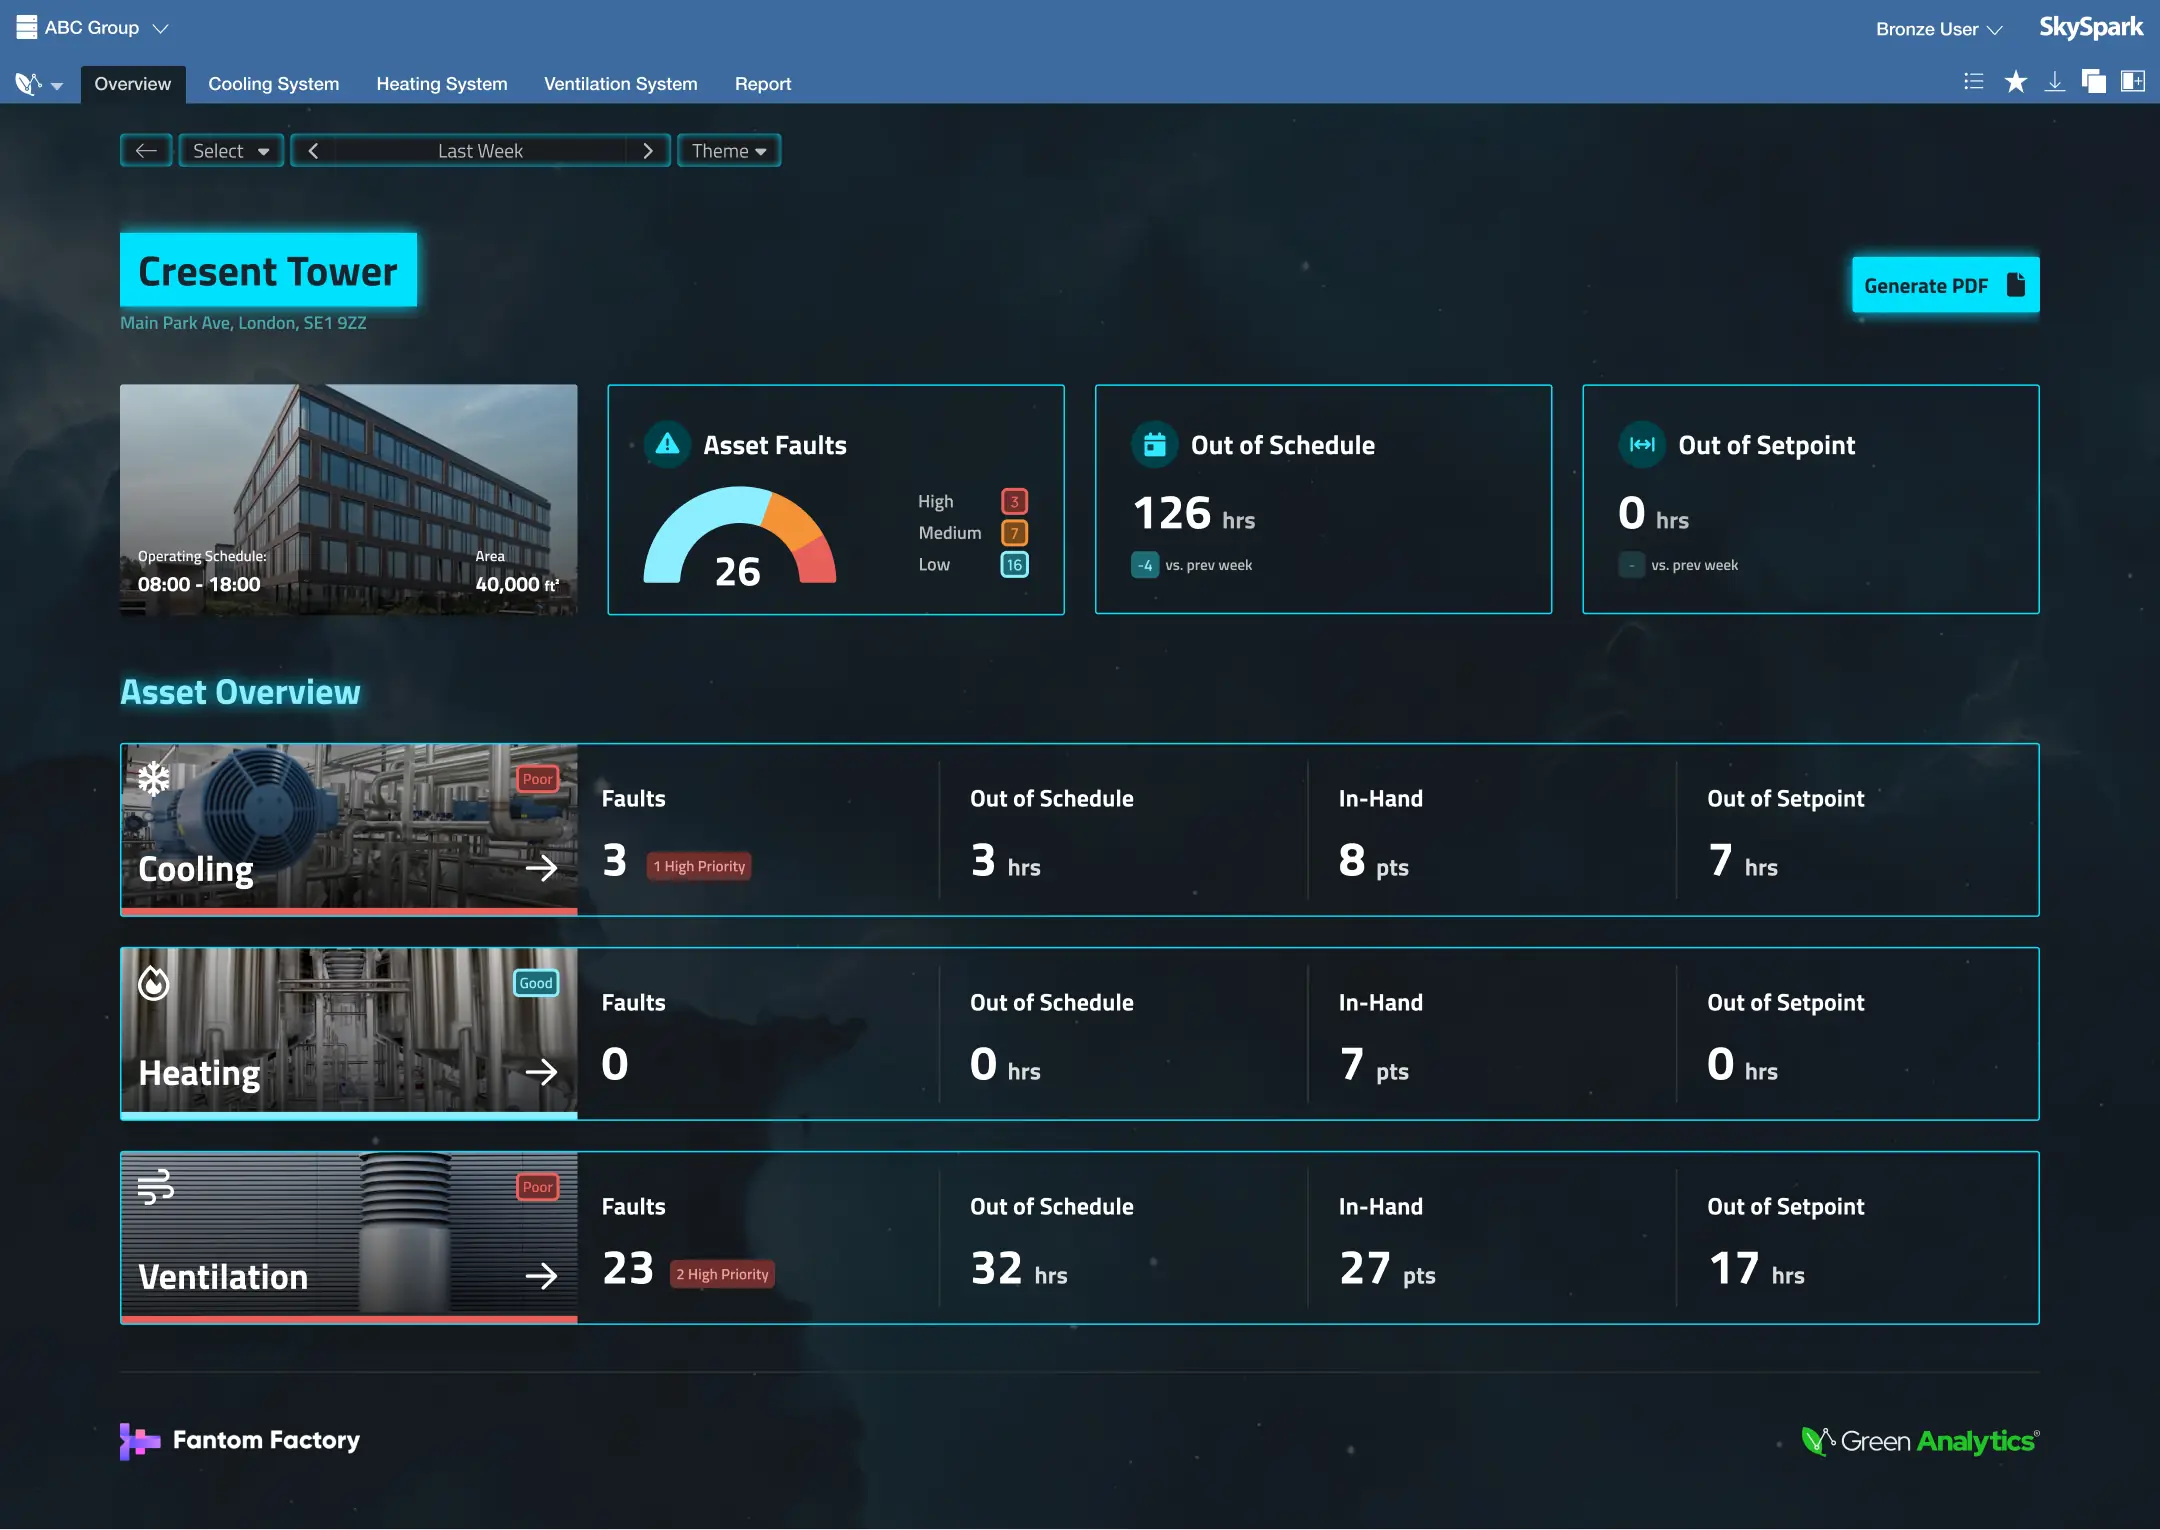
Task: Advance Last Week with the right arrow
Action: click(648, 150)
